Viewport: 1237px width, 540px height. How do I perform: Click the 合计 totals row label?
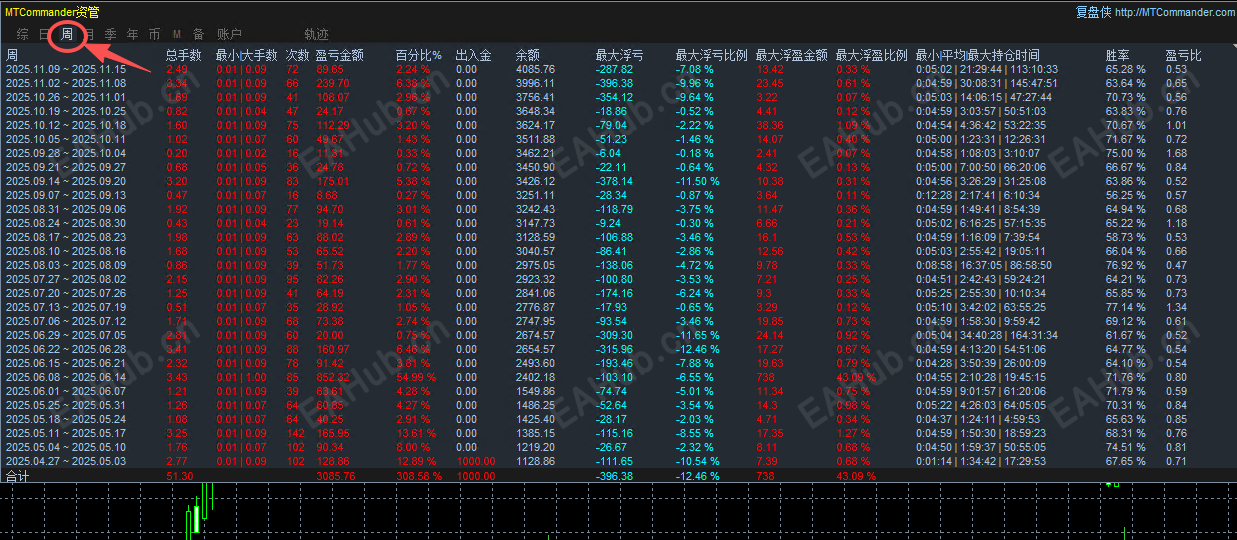[x=17, y=476]
